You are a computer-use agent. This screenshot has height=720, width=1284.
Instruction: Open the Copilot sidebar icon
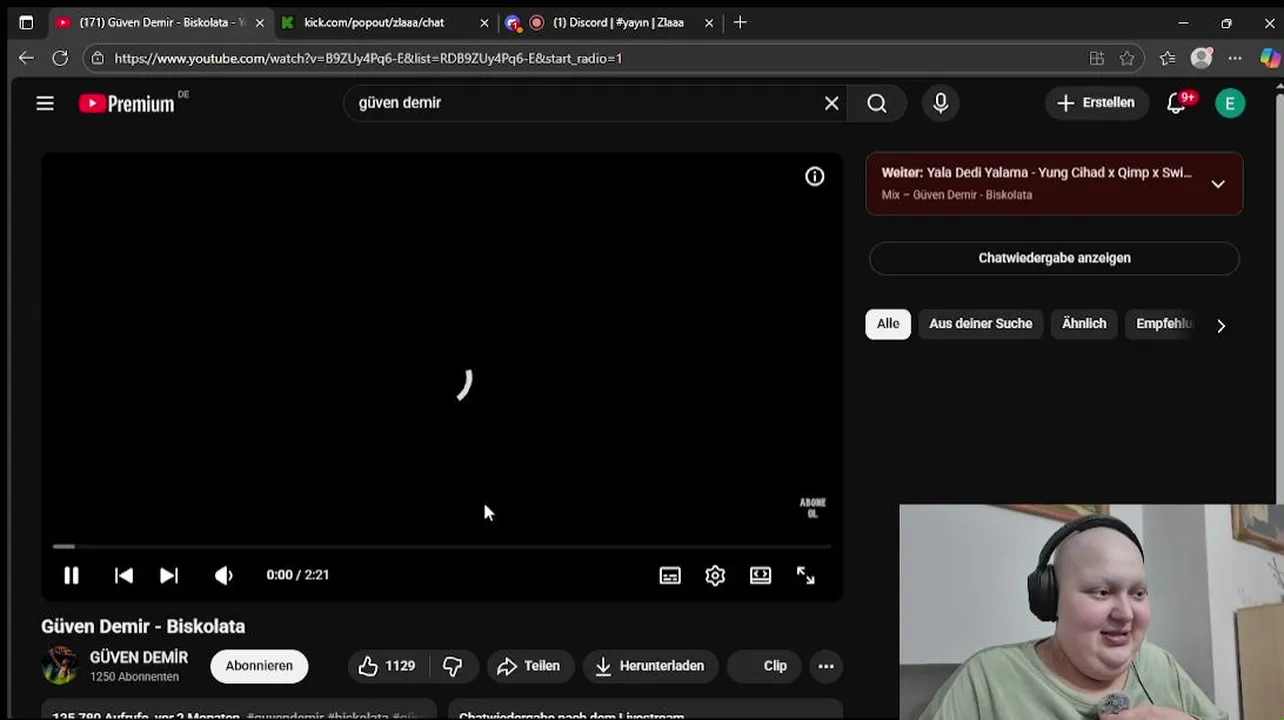1270,58
